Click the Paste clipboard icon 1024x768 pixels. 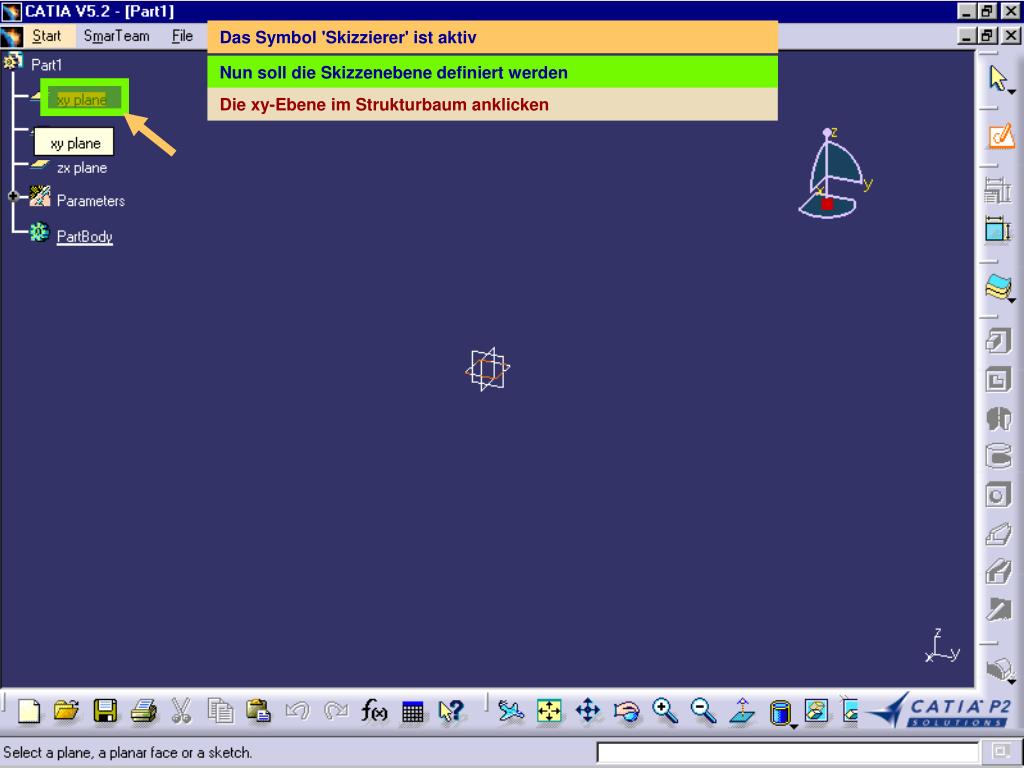coord(259,711)
